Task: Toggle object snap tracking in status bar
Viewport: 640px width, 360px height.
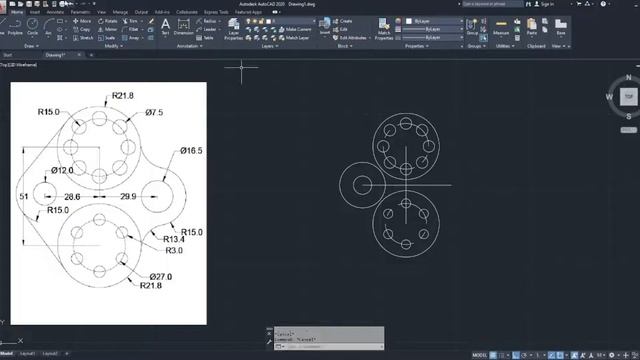Action: (x=551, y=355)
